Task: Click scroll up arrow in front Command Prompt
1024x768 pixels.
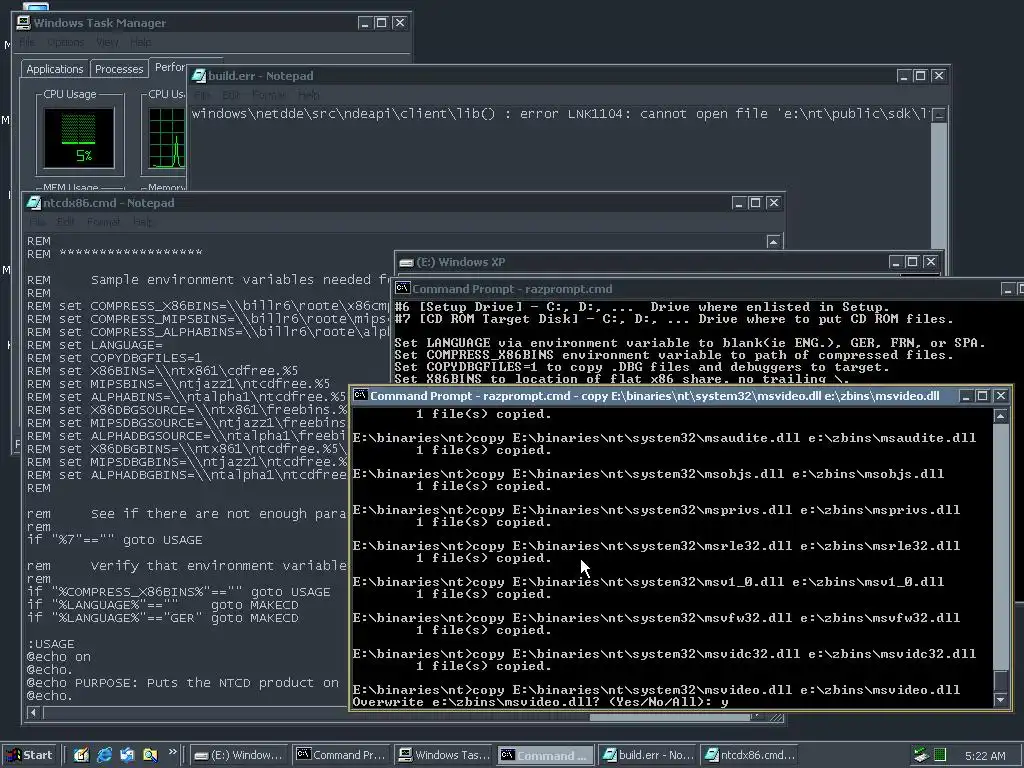Action: click(1000, 416)
